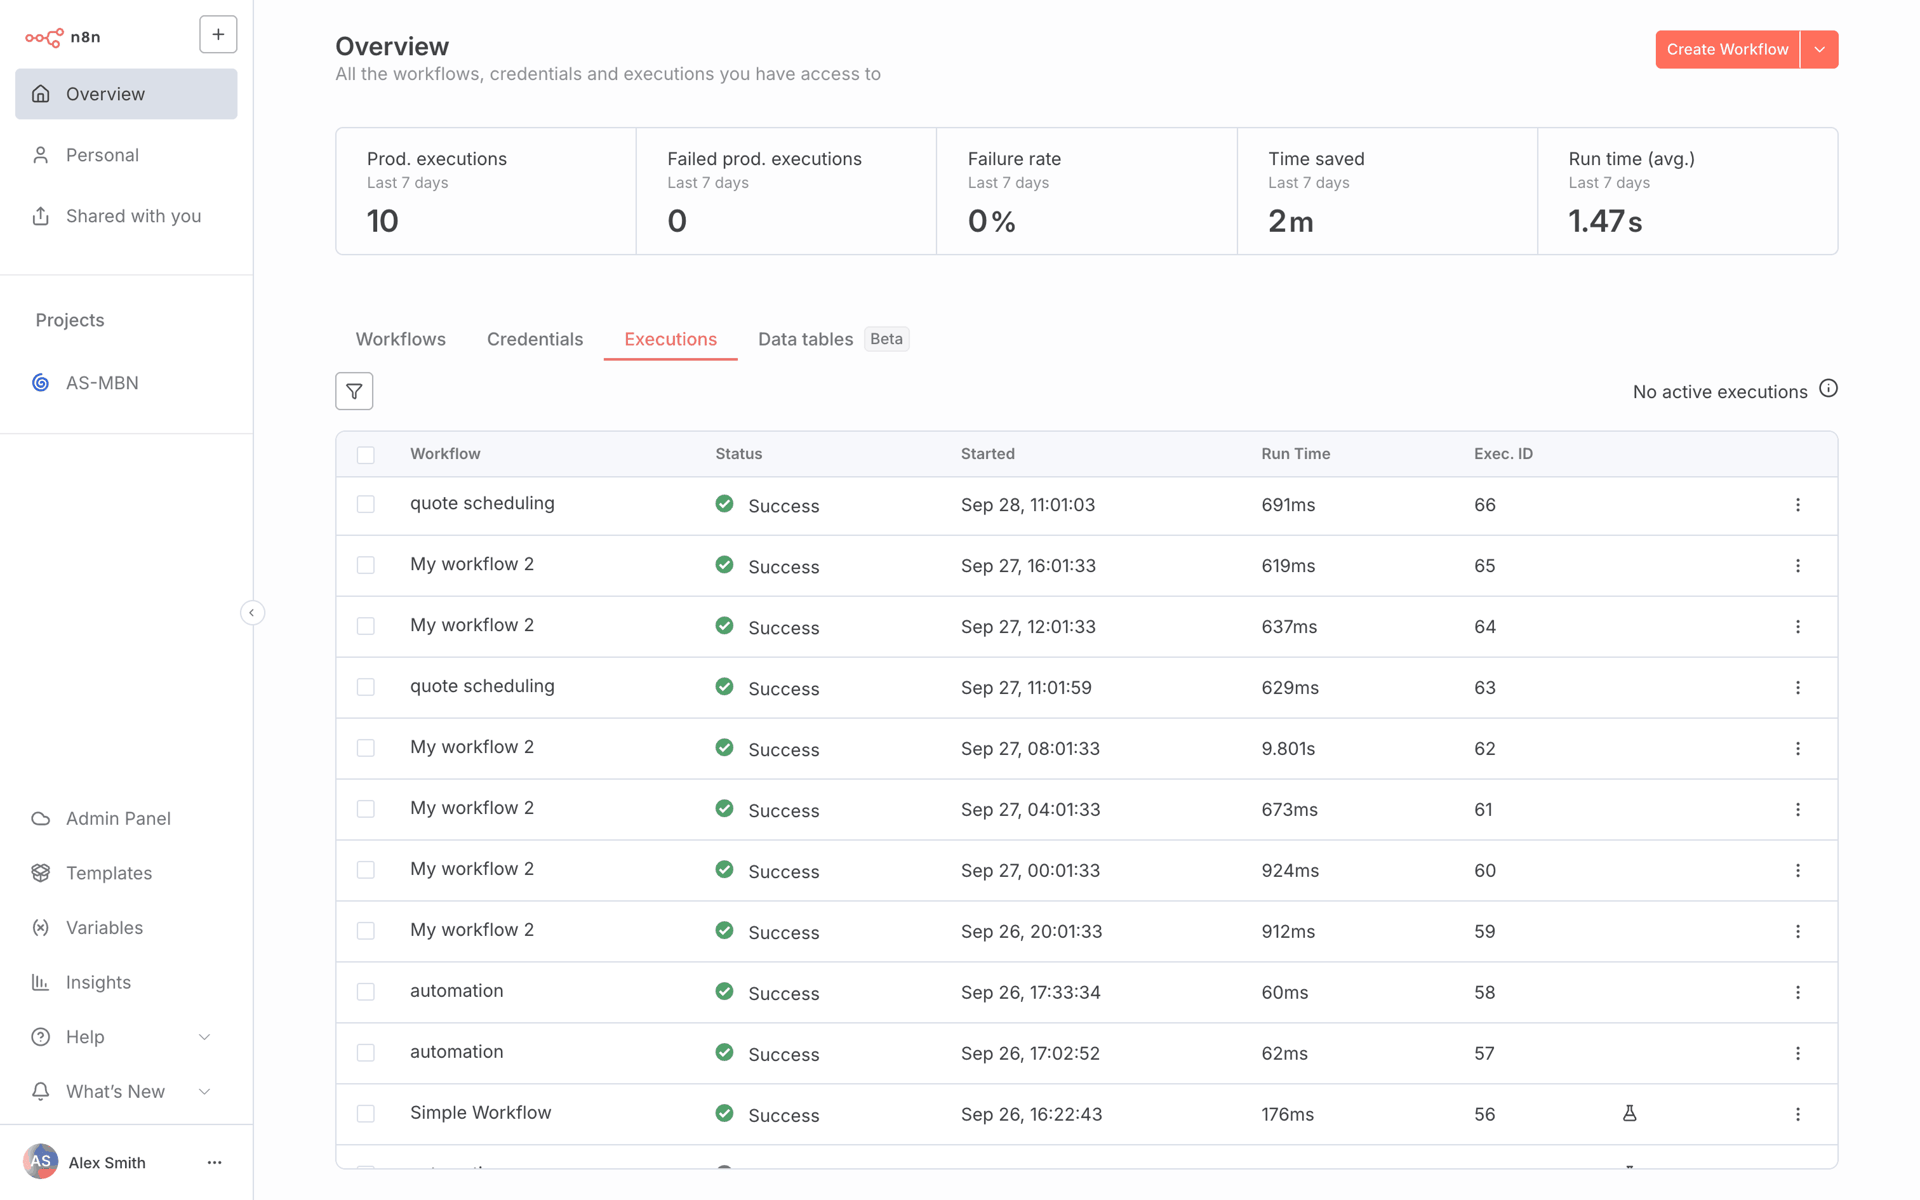Open row menu for execution 65
Image resolution: width=1920 pixels, height=1200 pixels.
tap(1797, 566)
